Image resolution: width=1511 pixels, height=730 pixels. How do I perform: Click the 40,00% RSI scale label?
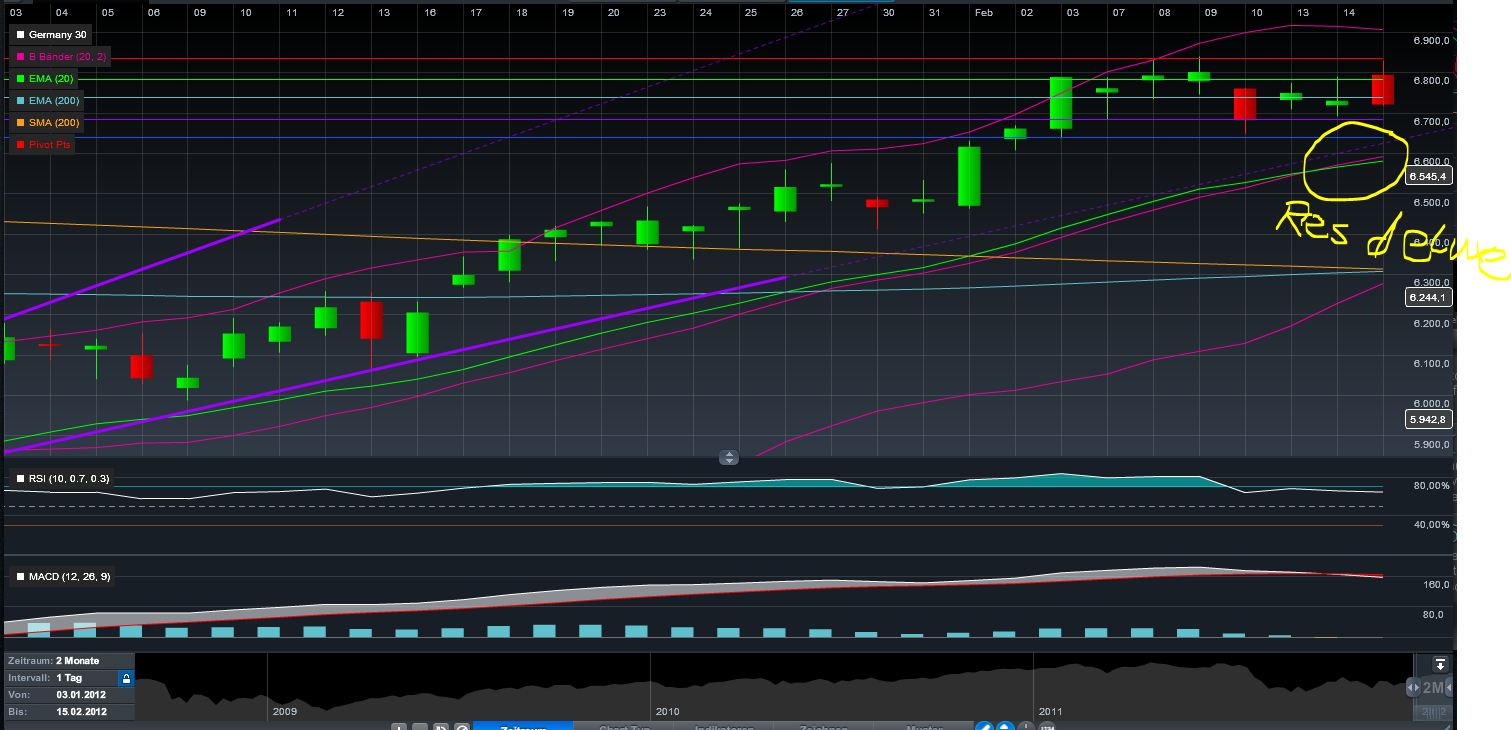tap(1431, 525)
